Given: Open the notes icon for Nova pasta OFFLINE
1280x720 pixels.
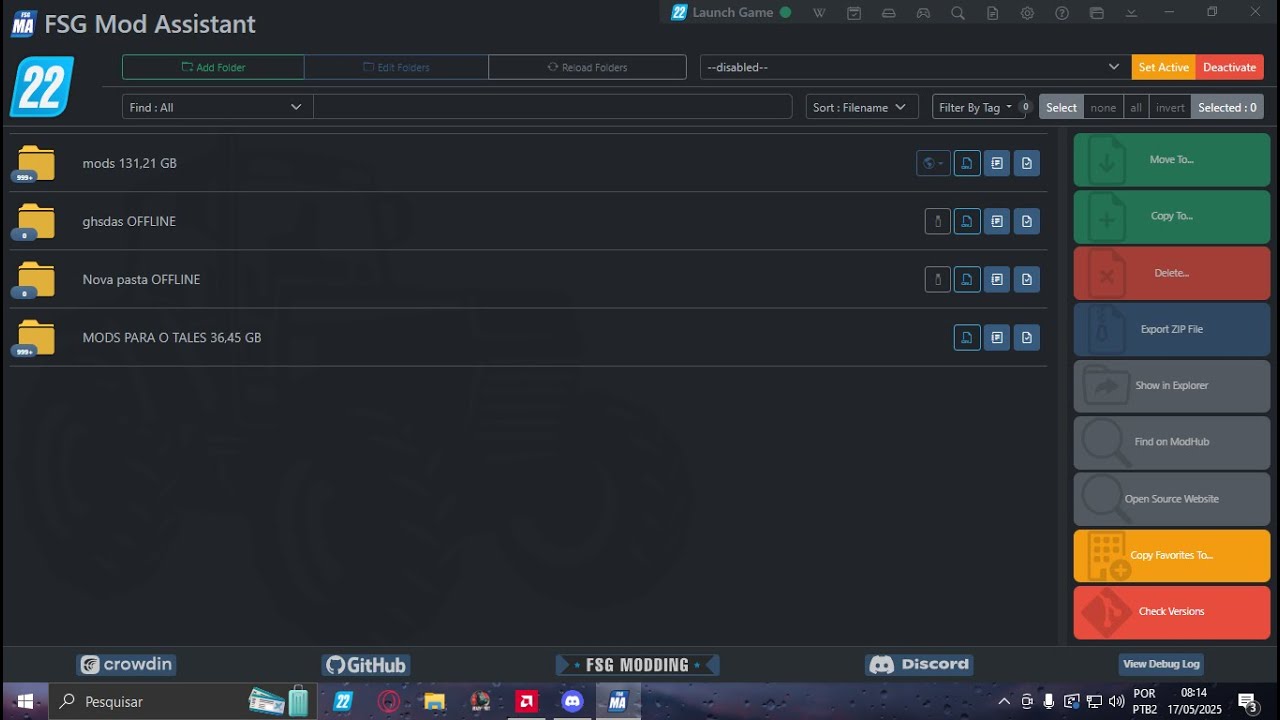Looking at the screenshot, I should tap(997, 279).
